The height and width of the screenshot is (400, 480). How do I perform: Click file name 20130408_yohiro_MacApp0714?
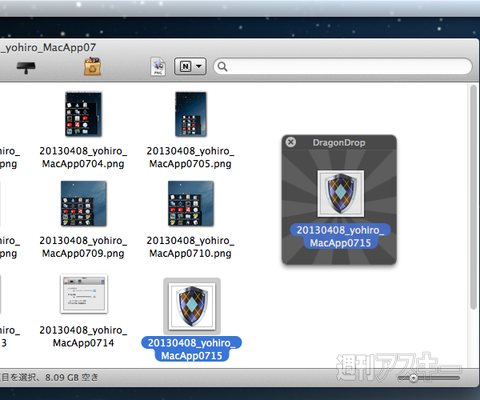(83, 336)
